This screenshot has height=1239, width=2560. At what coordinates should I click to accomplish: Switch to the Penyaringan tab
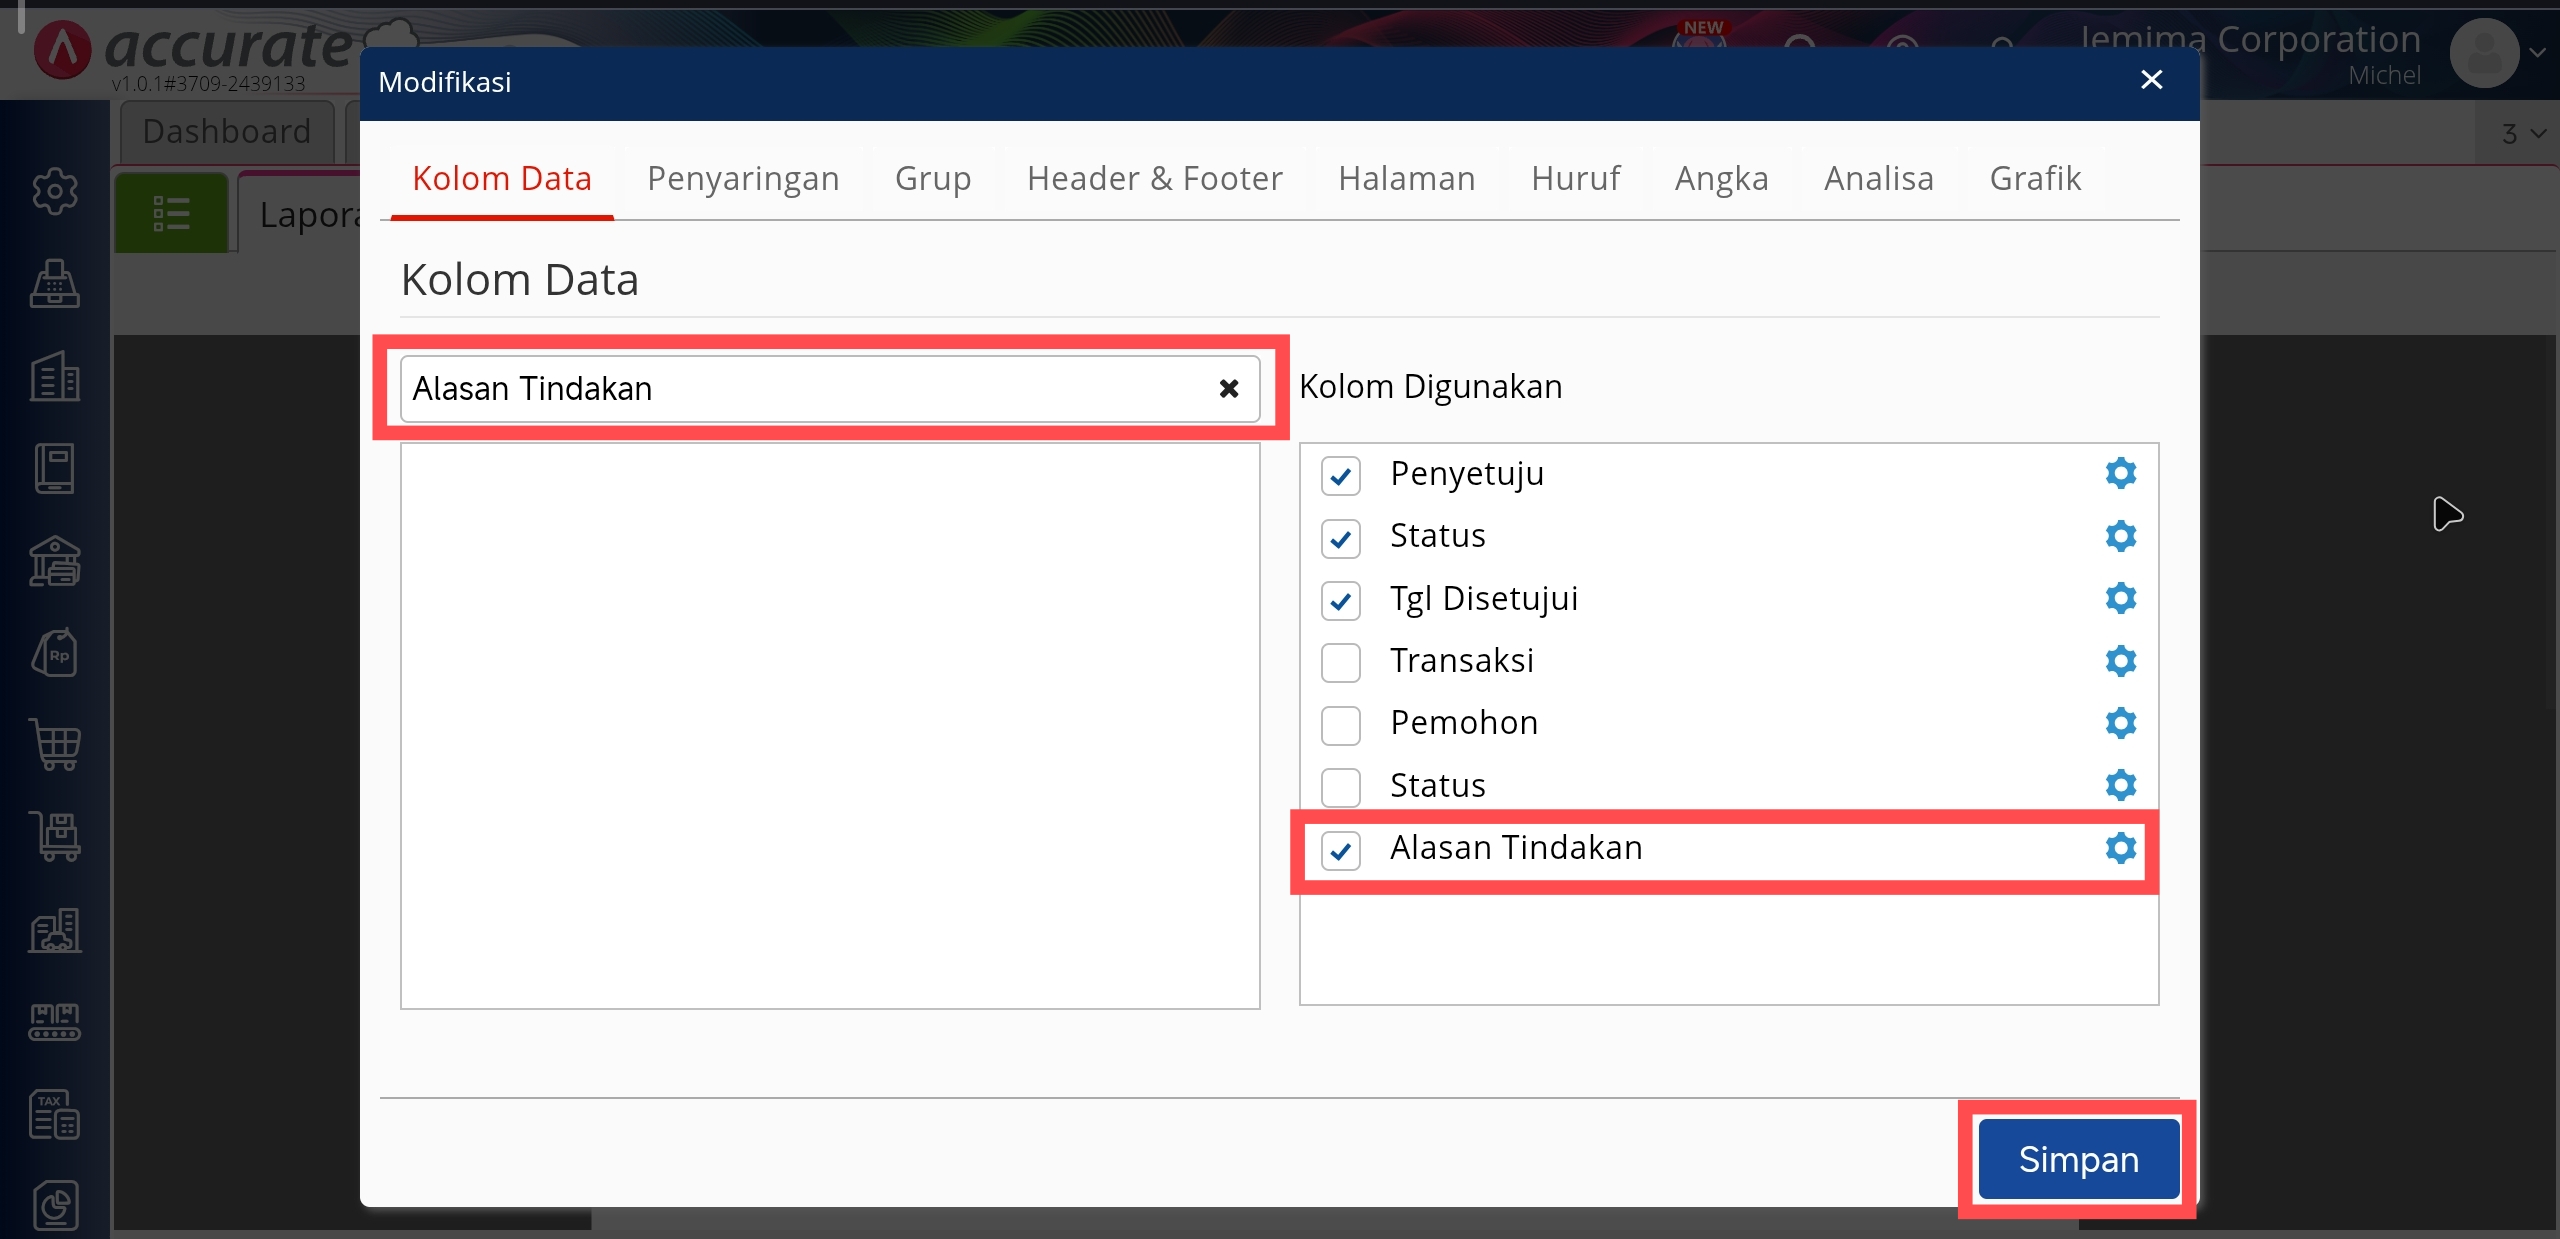(x=743, y=179)
